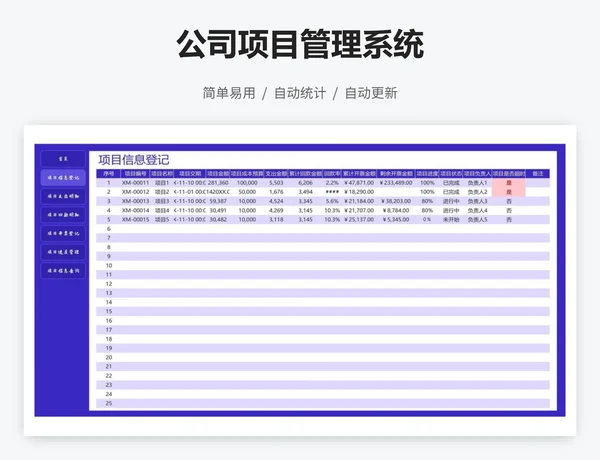Select the 0% progress cell
The width and height of the screenshot is (600, 460).
pyautogui.click(x=427, y=220)
